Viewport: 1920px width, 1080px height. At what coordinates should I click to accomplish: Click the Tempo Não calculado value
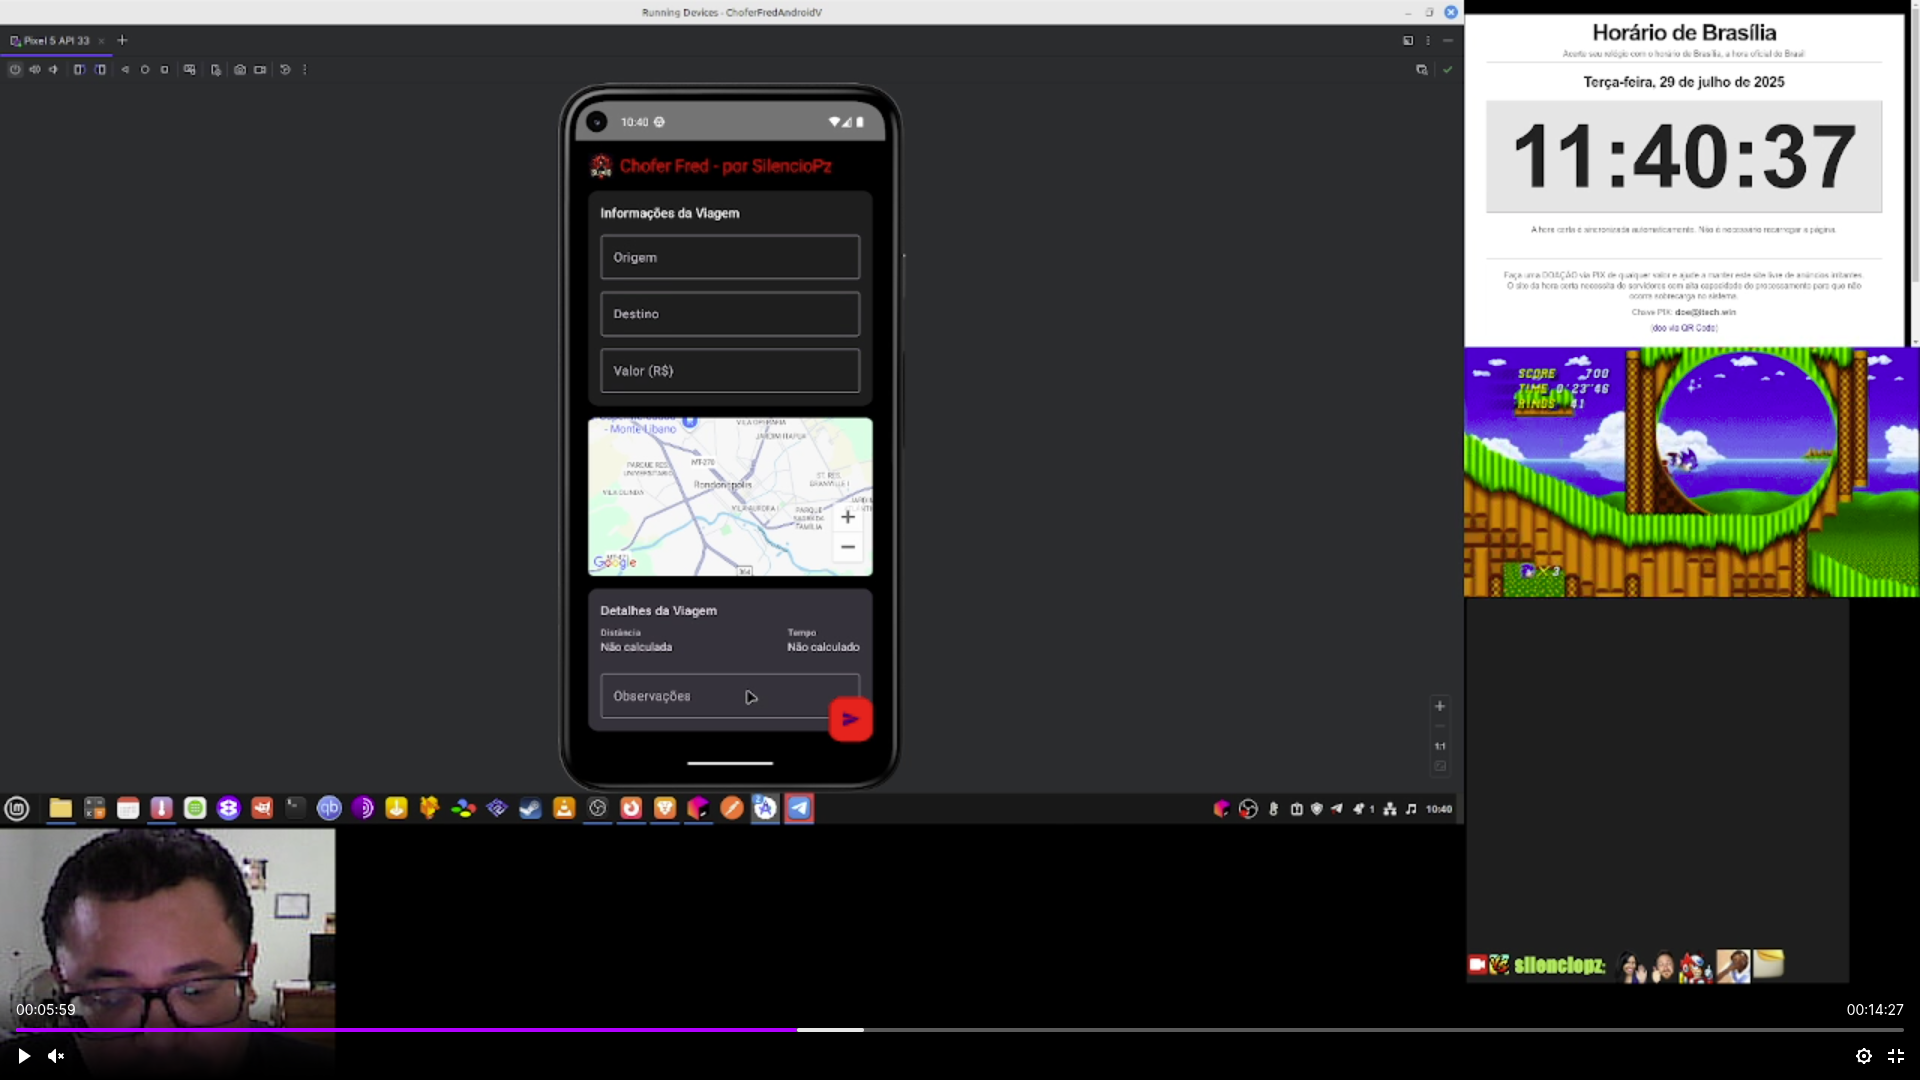[823, 647]
